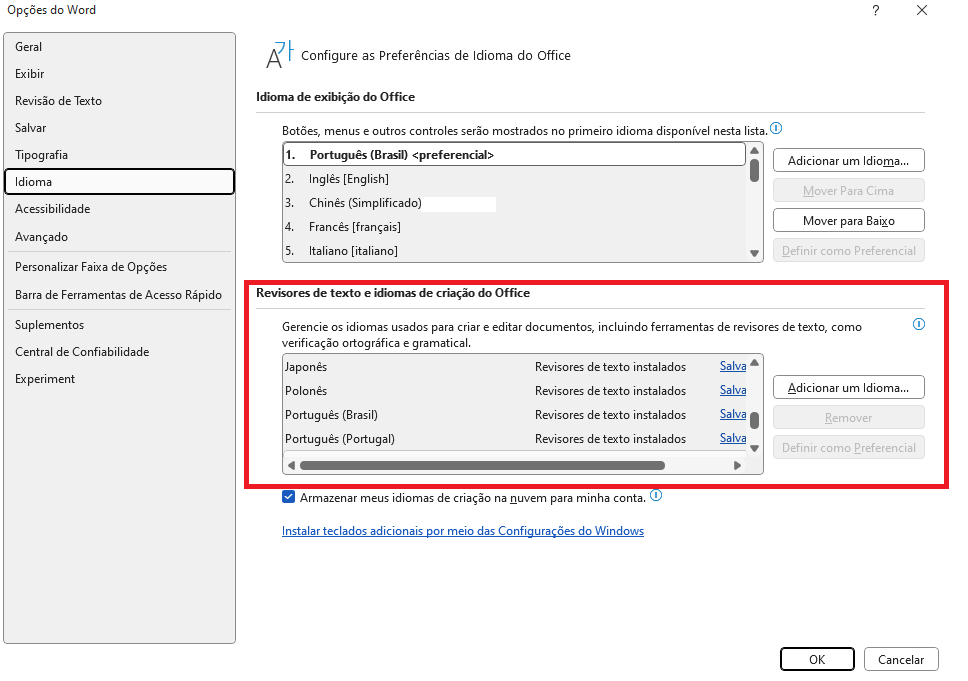The width and height of the screenshot is (968, 681).
Task: Click Adicionar um Idioma for authoring languages
Action: pos(848,388)
